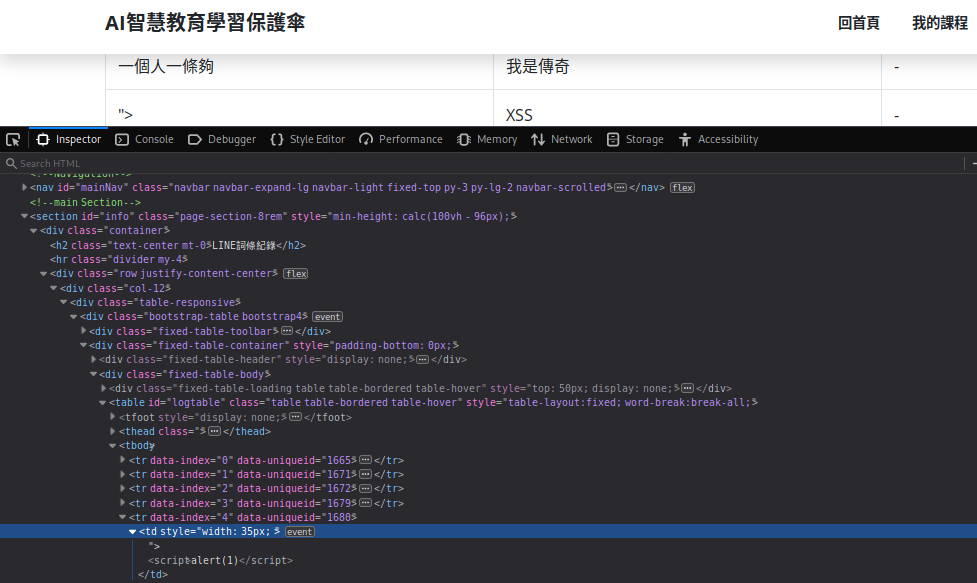This screenshot has width=977, height=583.
Task: Expand the fixed-table-header div node
Action: 93,359
